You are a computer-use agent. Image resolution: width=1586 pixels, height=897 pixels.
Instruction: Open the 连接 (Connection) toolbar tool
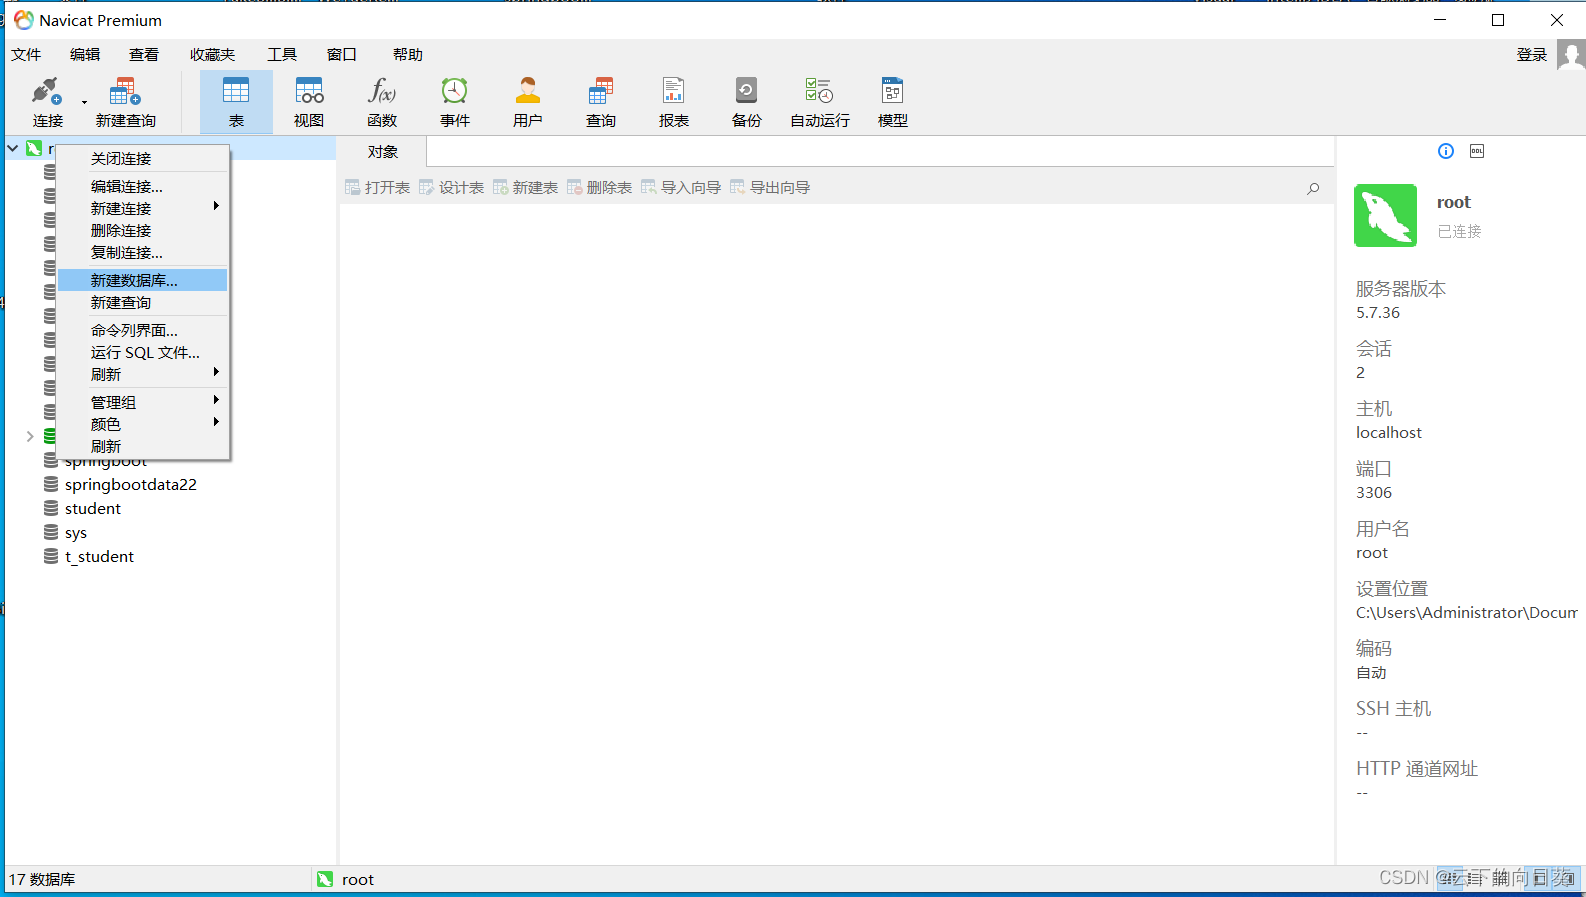tap(47, 102)
